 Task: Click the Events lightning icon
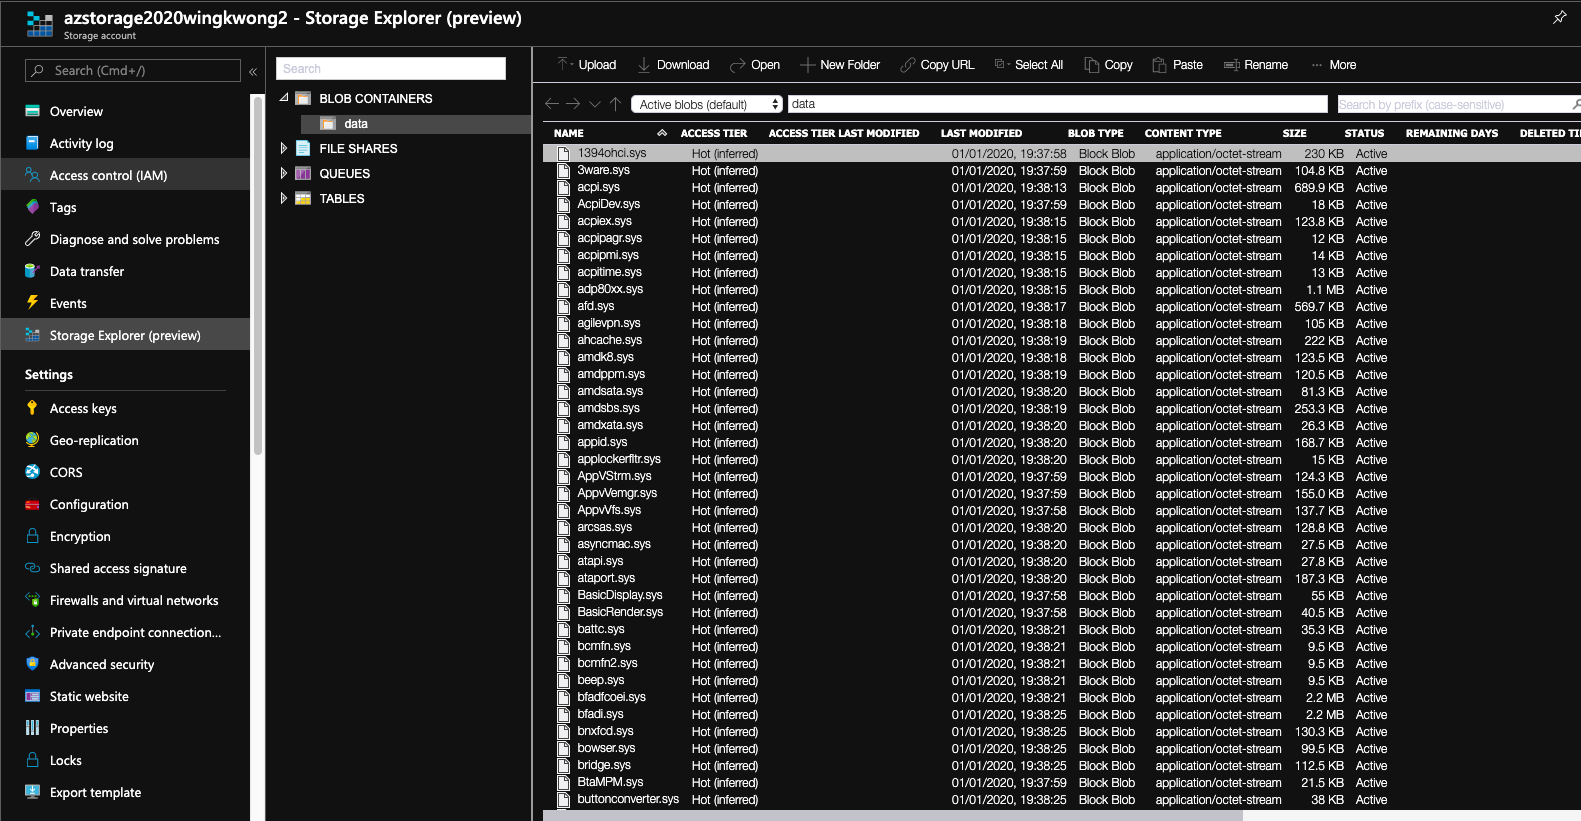click(x=32, y=303)
